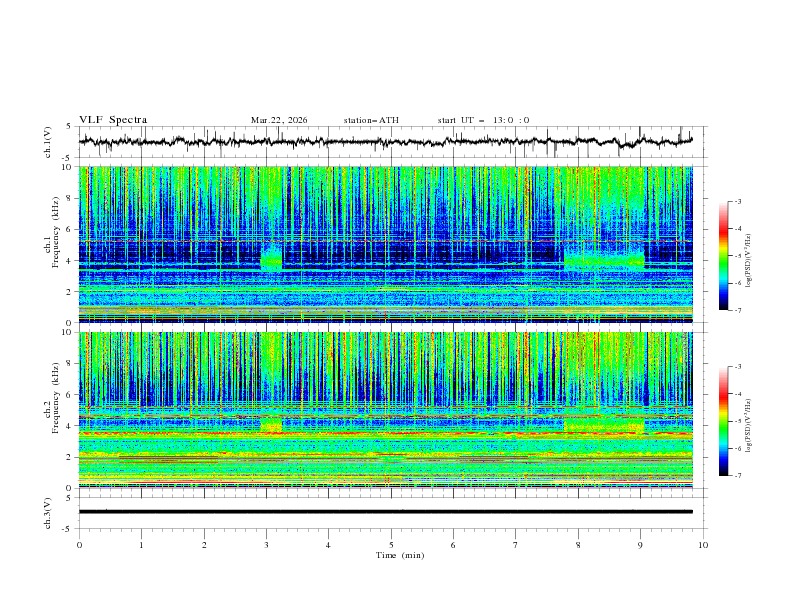The width and height of the screenshot is (792, 612).
Task: Click the ch.2 spectrogram color scale bar
Action: 724,421
